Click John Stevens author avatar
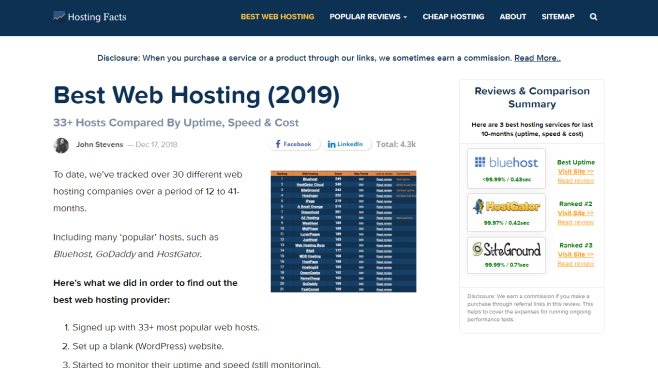 [61, 145]
